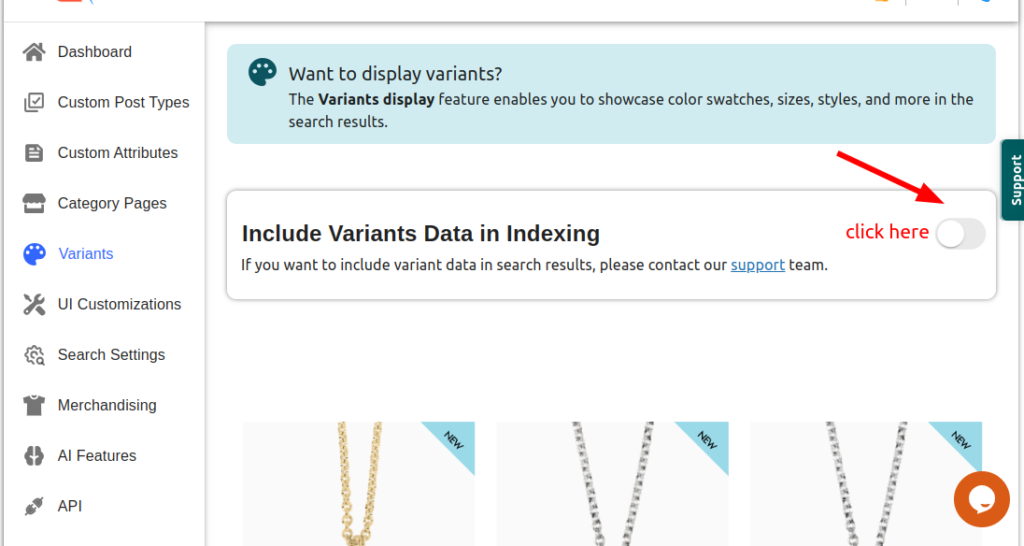This screenshot has height=546, width=1024.
Task: Click the Search Settings magnifier-gear icon
Action: click(x=34, y=355)
